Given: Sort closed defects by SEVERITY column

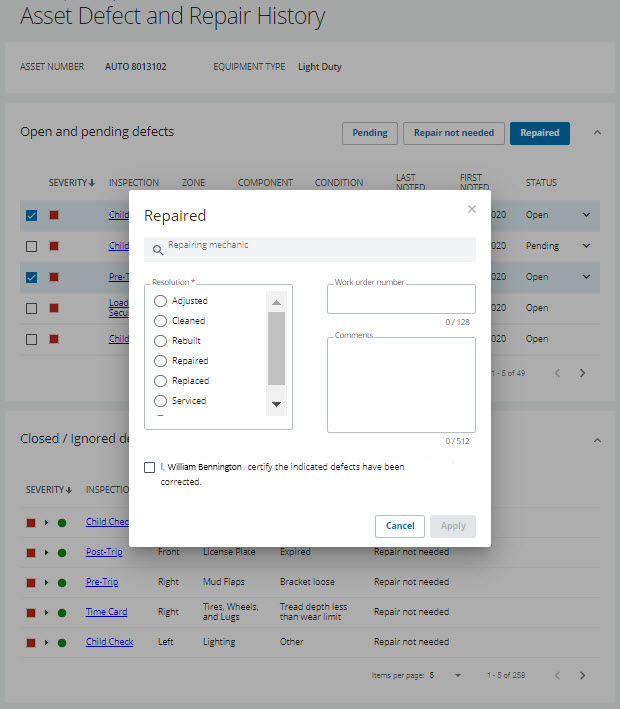Looking at the screenshot, I should (x=49, y=490).
